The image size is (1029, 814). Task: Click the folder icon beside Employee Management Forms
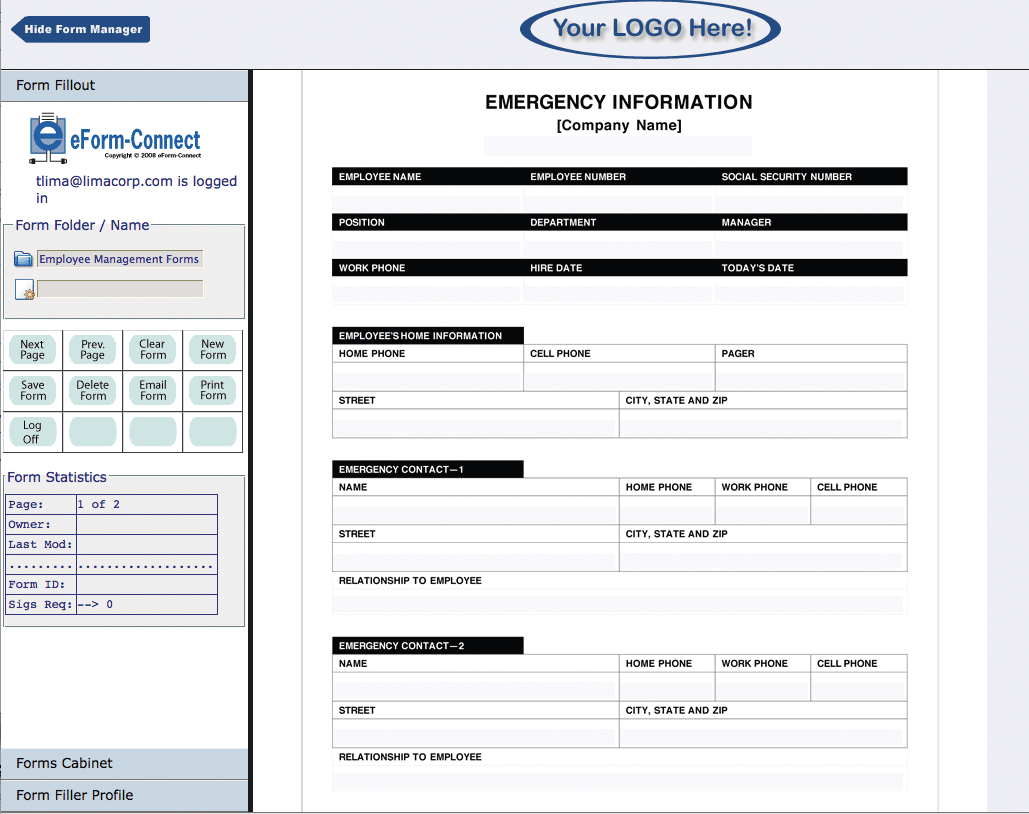[x=23, y=259]
